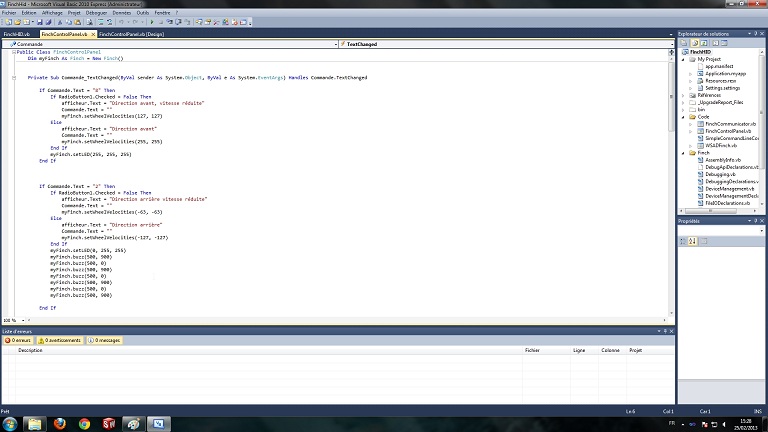Image resolution: width=768 pixels, height=432 pixels.
Task: Click the alphabetical sort icon in Propriétés
Action: [x=693, y=241]
